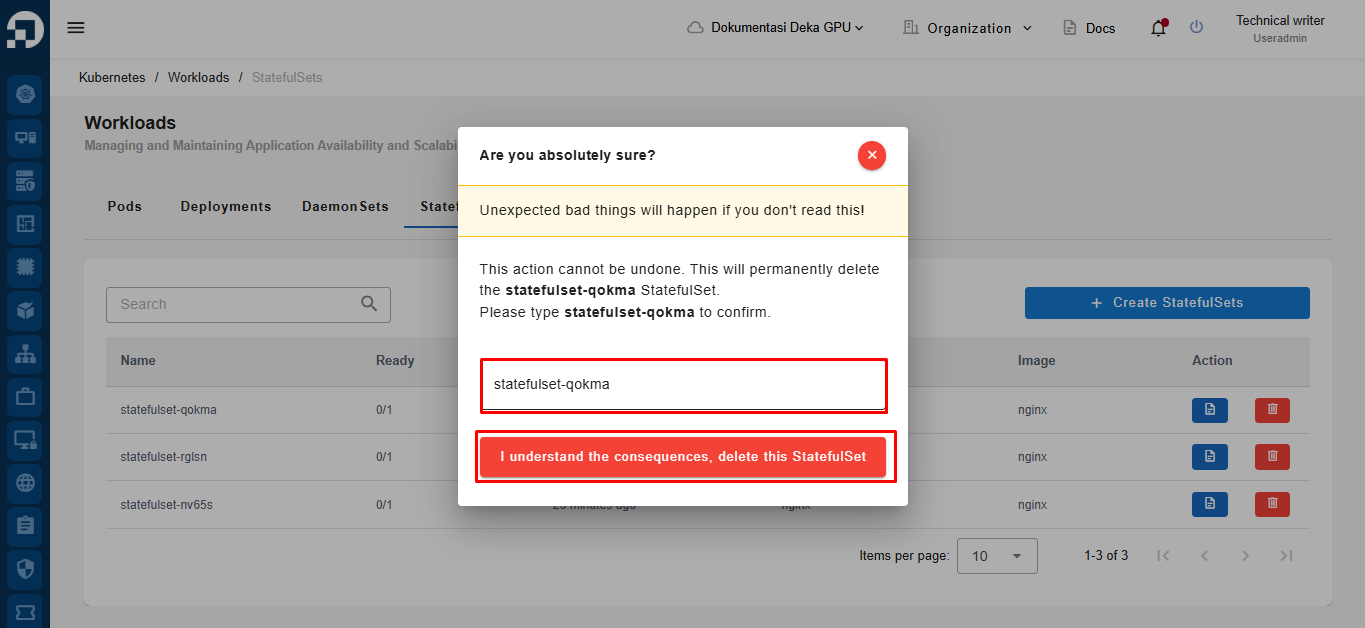Switch to the Deployments tab
Image resolution: width=1365 pixels, height=628 pixels.
coord(226,207)
